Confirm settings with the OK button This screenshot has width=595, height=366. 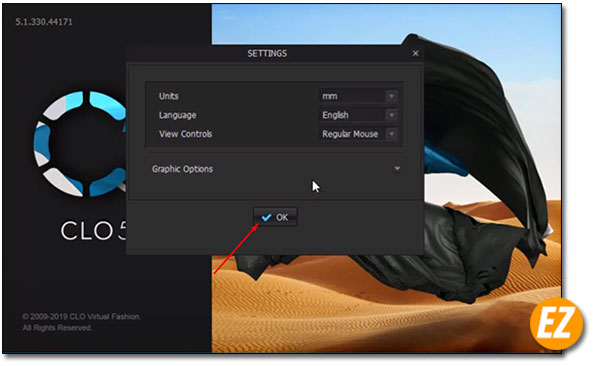pyautogui.click(x=275, y=217)
